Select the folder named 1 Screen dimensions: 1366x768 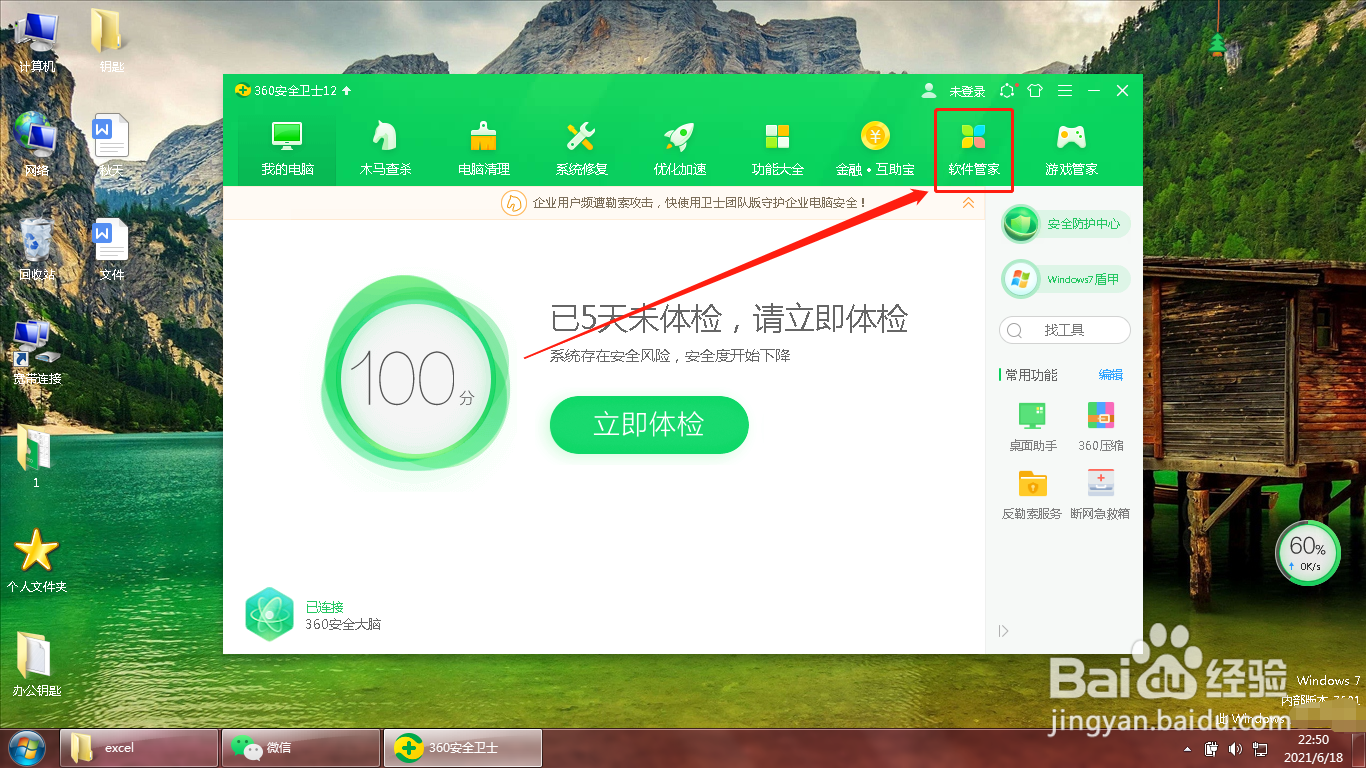[36, 457]
